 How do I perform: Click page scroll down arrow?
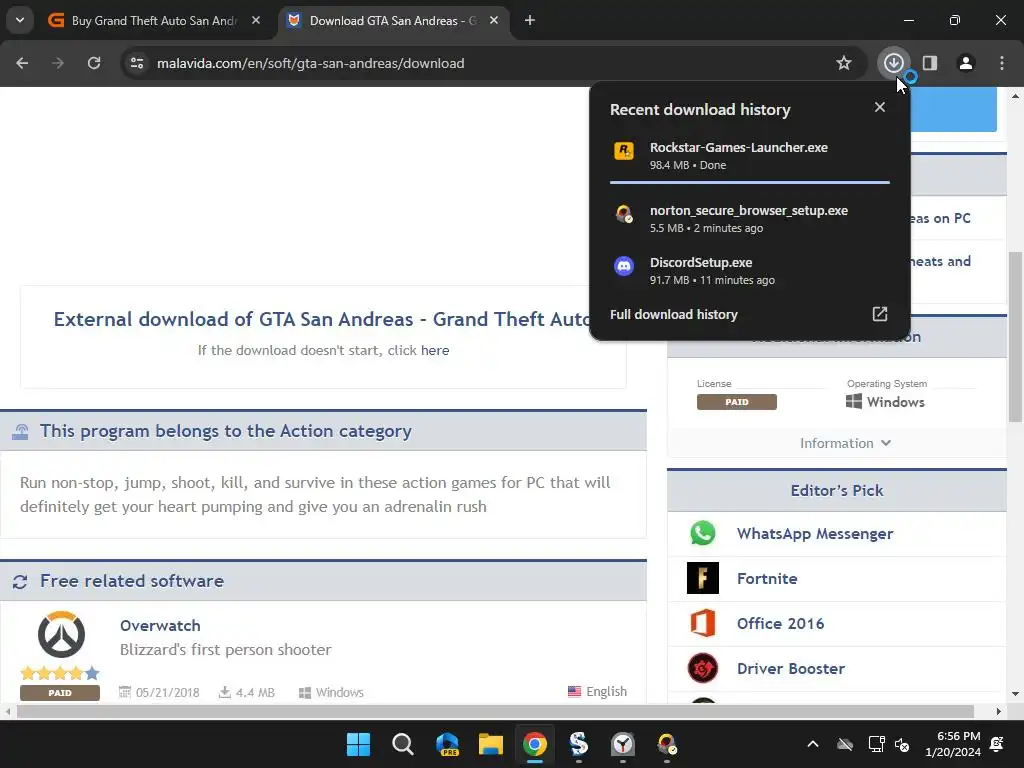click(1015, 694)
